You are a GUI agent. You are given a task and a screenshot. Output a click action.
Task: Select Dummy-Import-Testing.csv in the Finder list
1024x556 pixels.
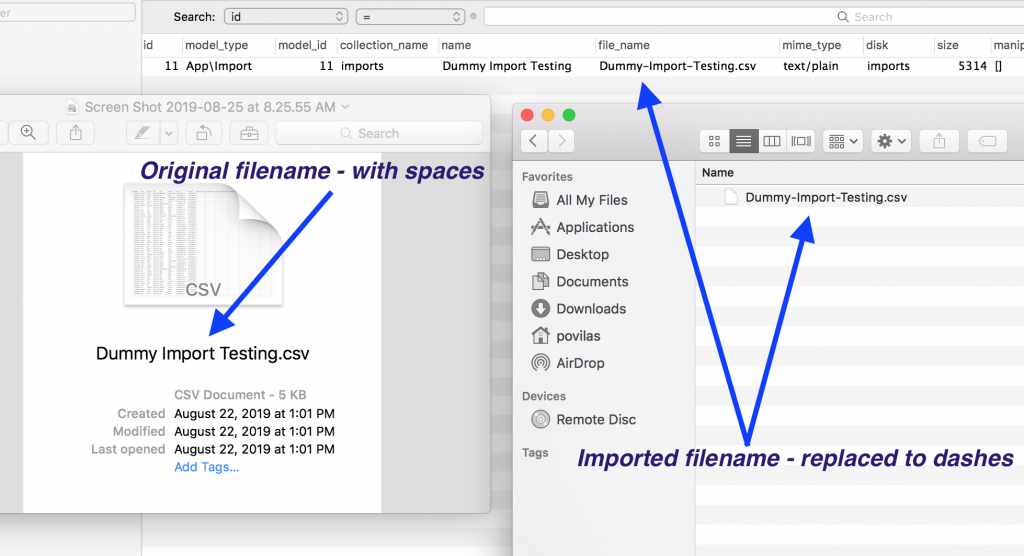click(826, 197)
